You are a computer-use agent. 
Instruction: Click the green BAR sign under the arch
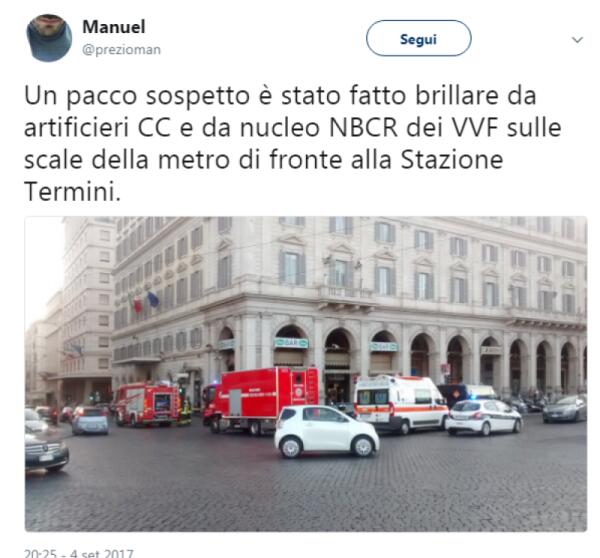[291, 343]
